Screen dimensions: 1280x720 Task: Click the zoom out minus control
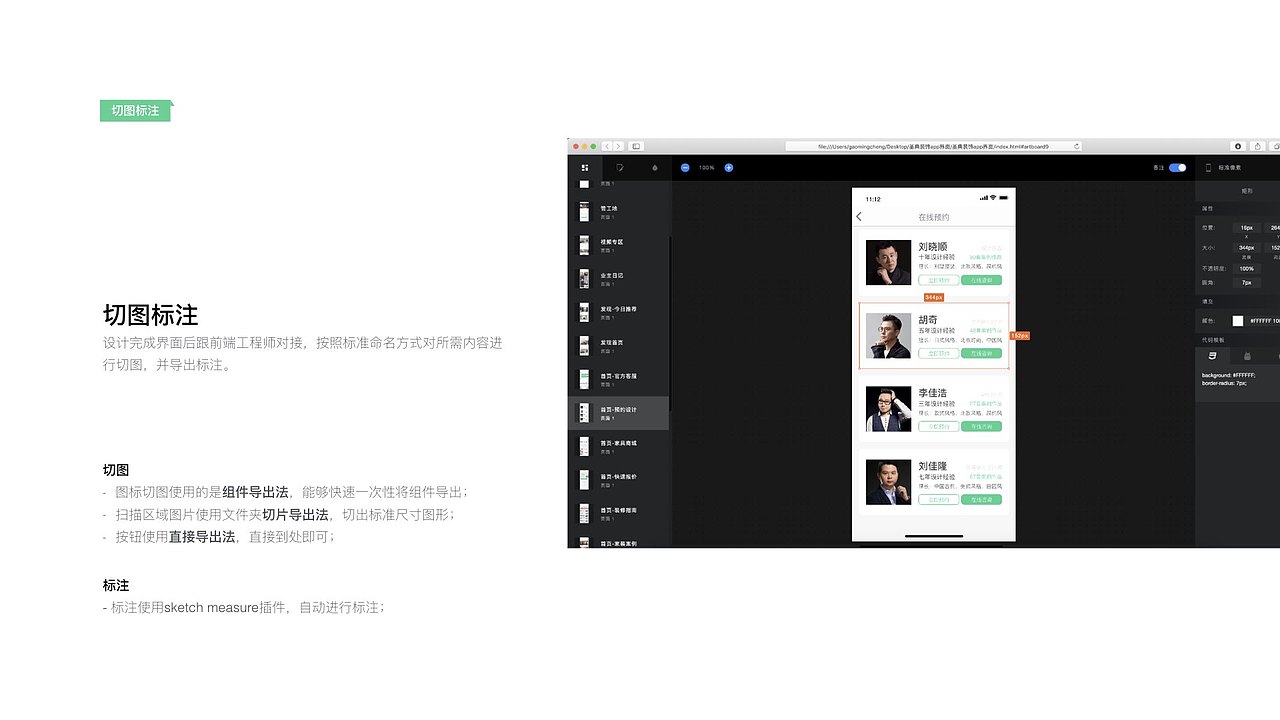click(x=685, y=168)
